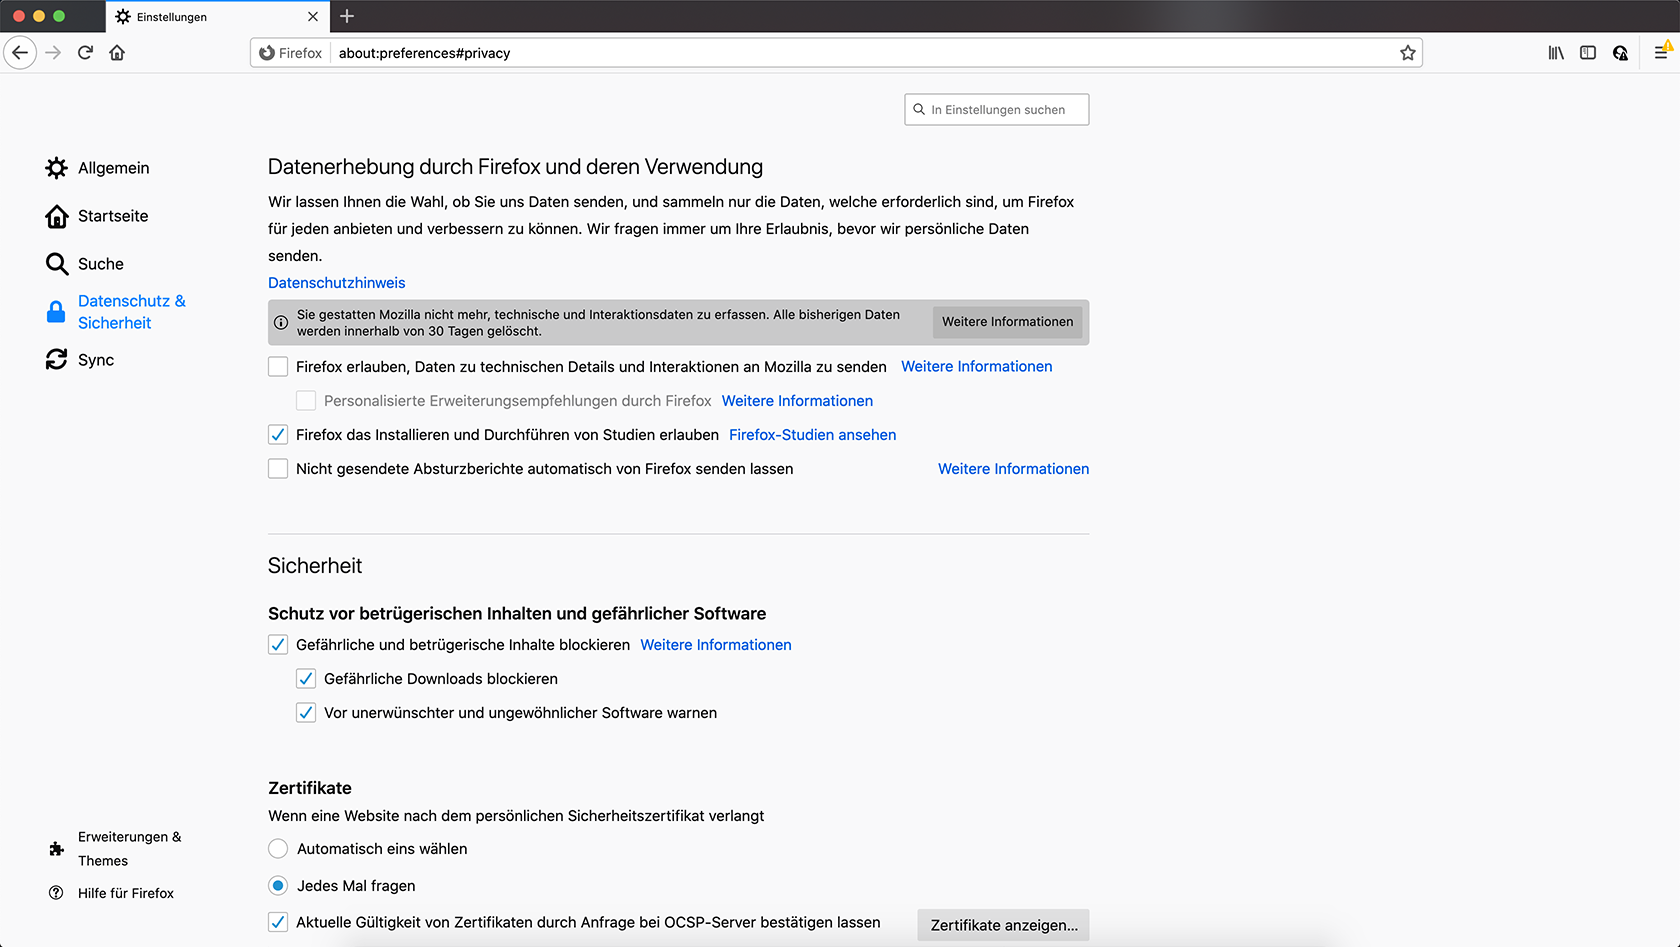Open Weitere Informationen for Erweiterungsempfehlungen

point(797,401)
